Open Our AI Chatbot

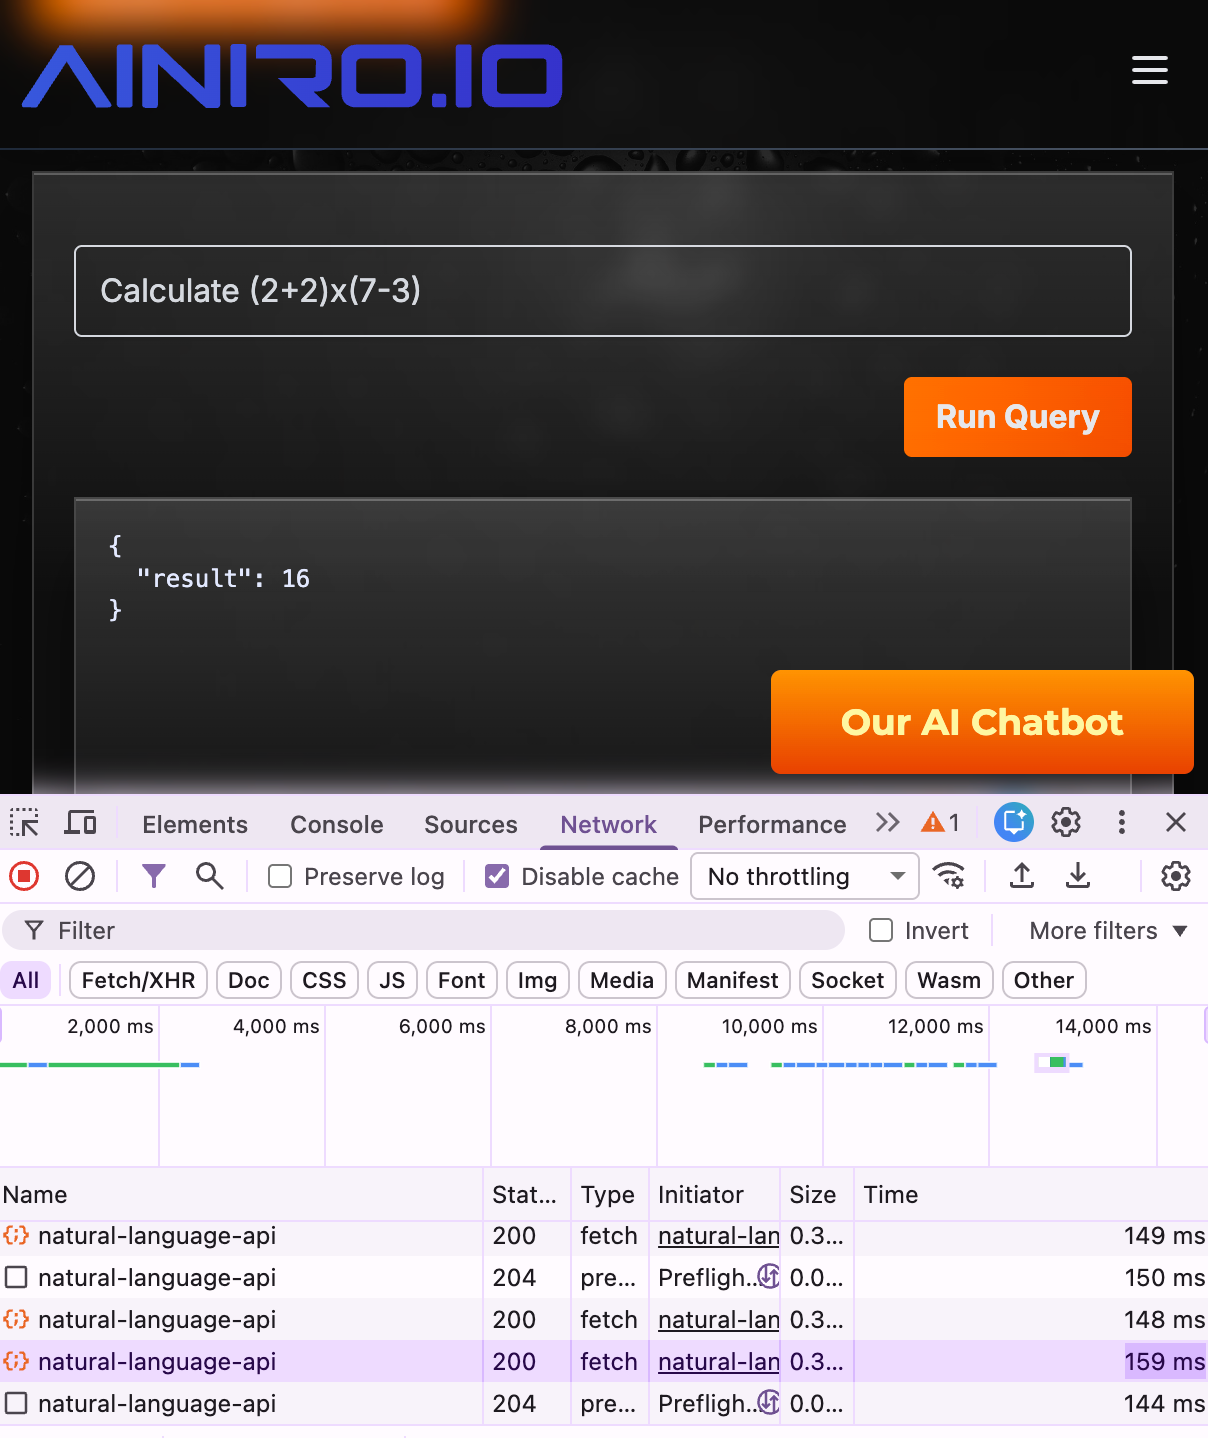coord(981,722)
